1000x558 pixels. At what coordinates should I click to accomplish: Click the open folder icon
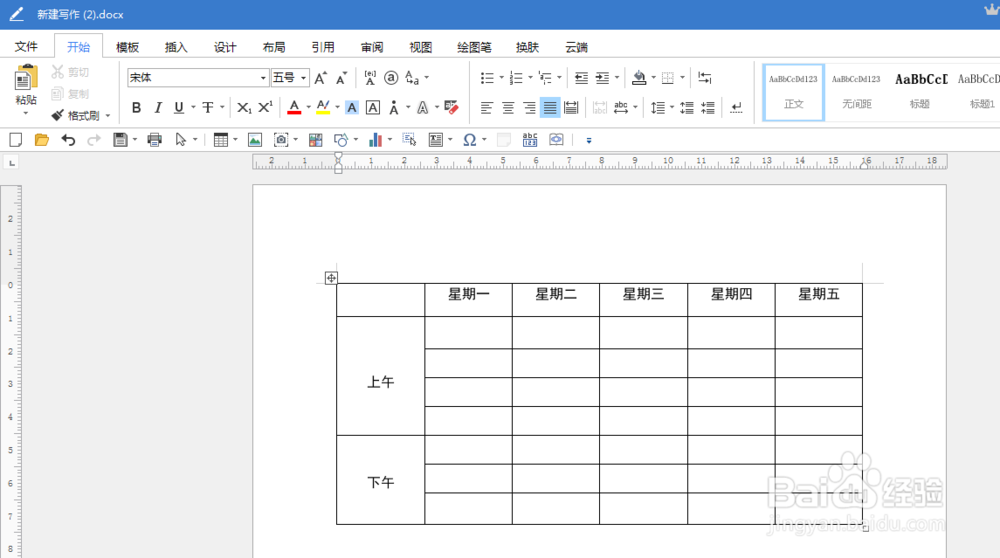(x=41, y=140)
